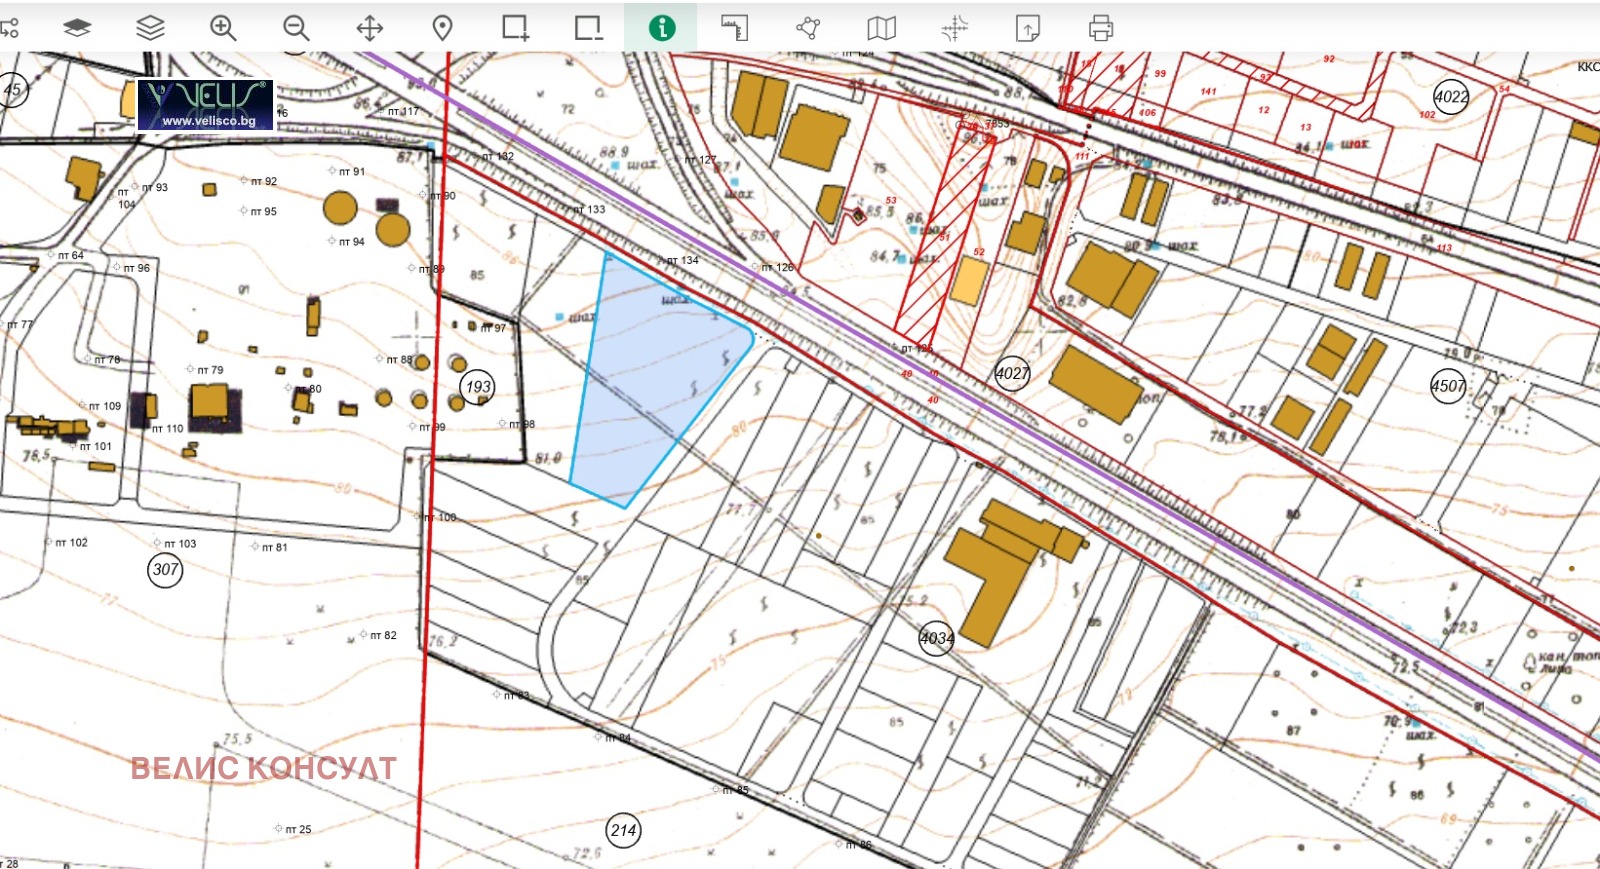Select the pan move arrows tool
The height and width of the screenshot is (869, 1600).
point(370,28)
